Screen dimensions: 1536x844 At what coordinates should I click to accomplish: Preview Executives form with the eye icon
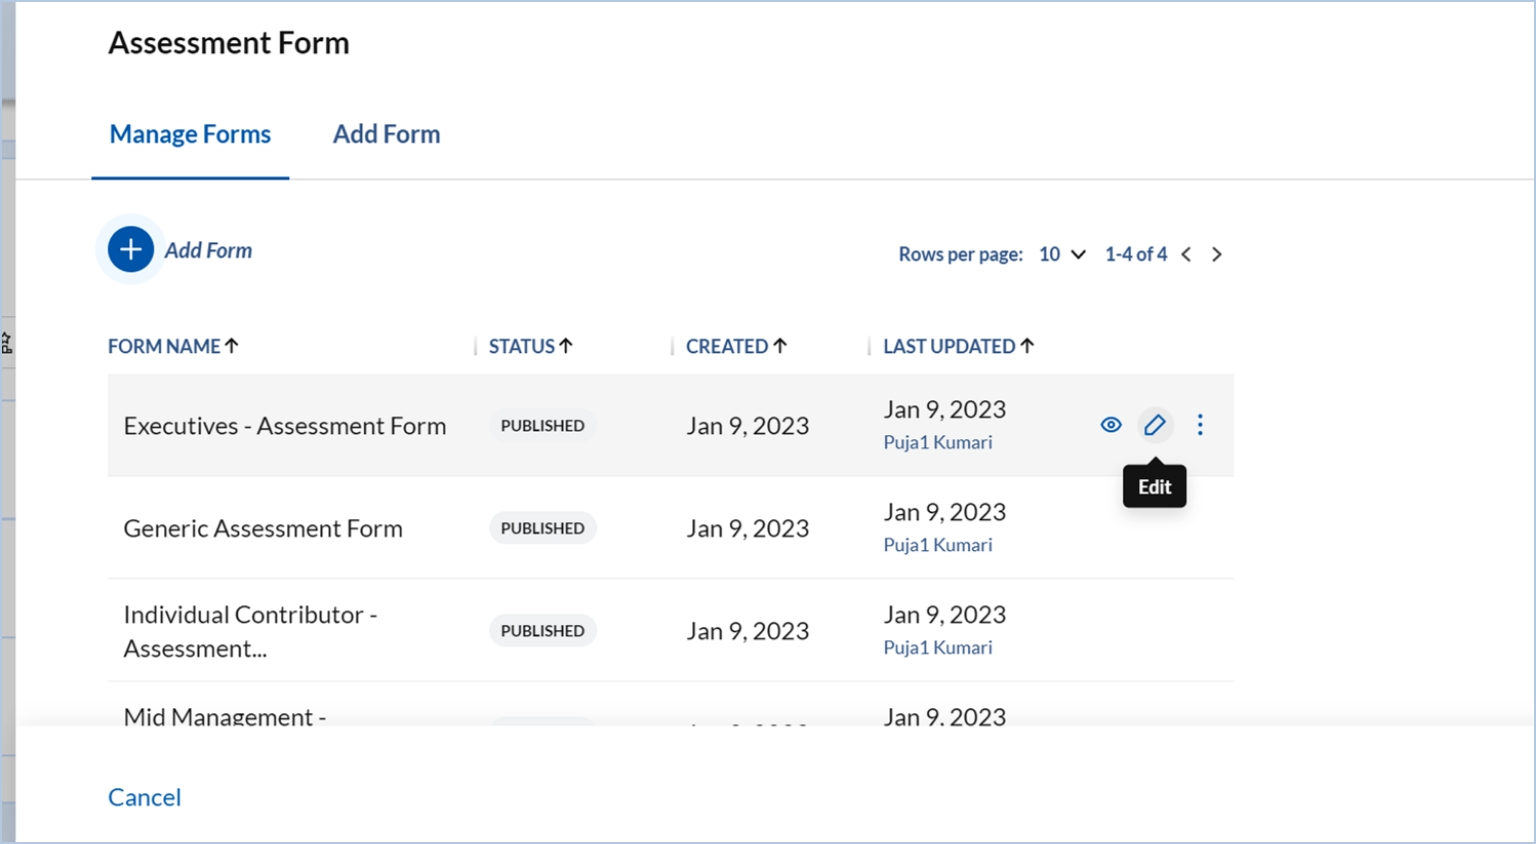tap(1111, 425)
